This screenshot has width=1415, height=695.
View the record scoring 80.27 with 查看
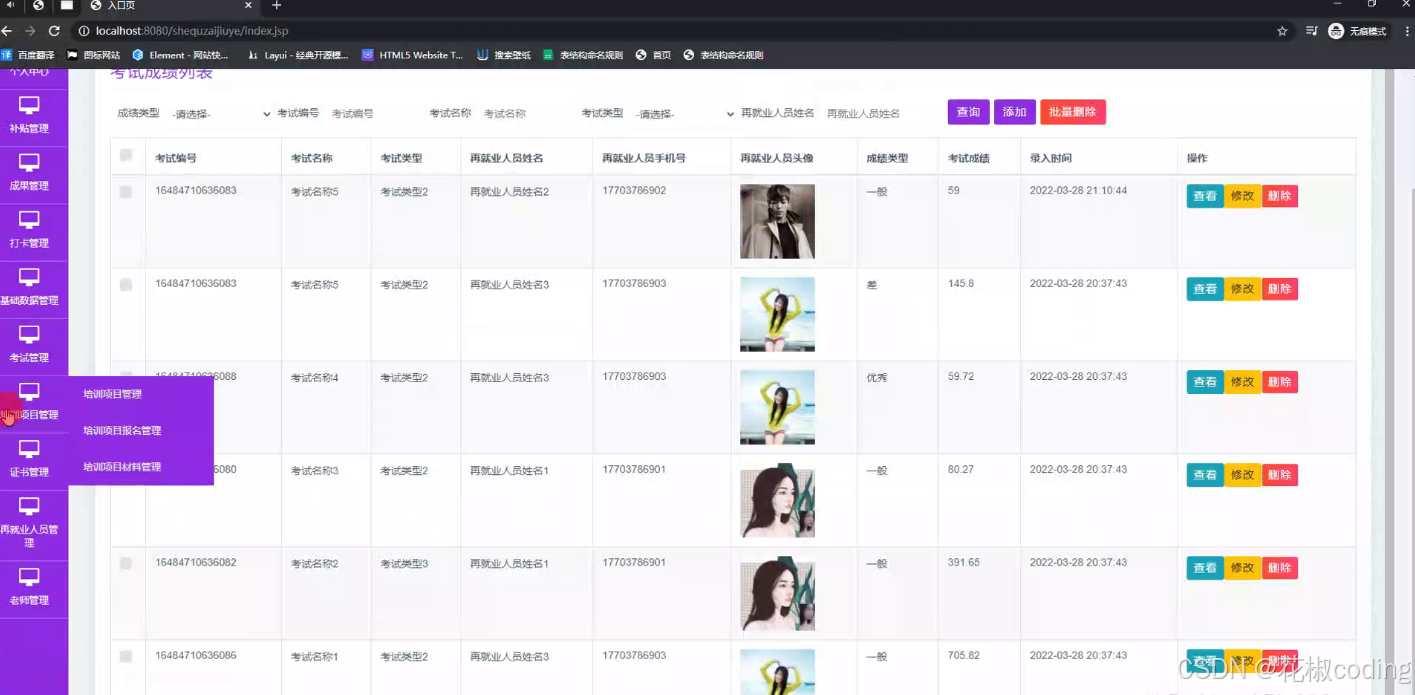coord(1205,475)
